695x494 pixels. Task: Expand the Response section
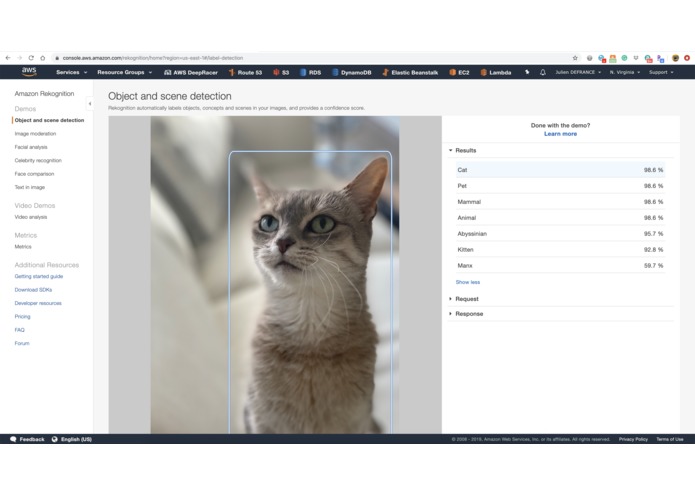click(x=466, y=314)
